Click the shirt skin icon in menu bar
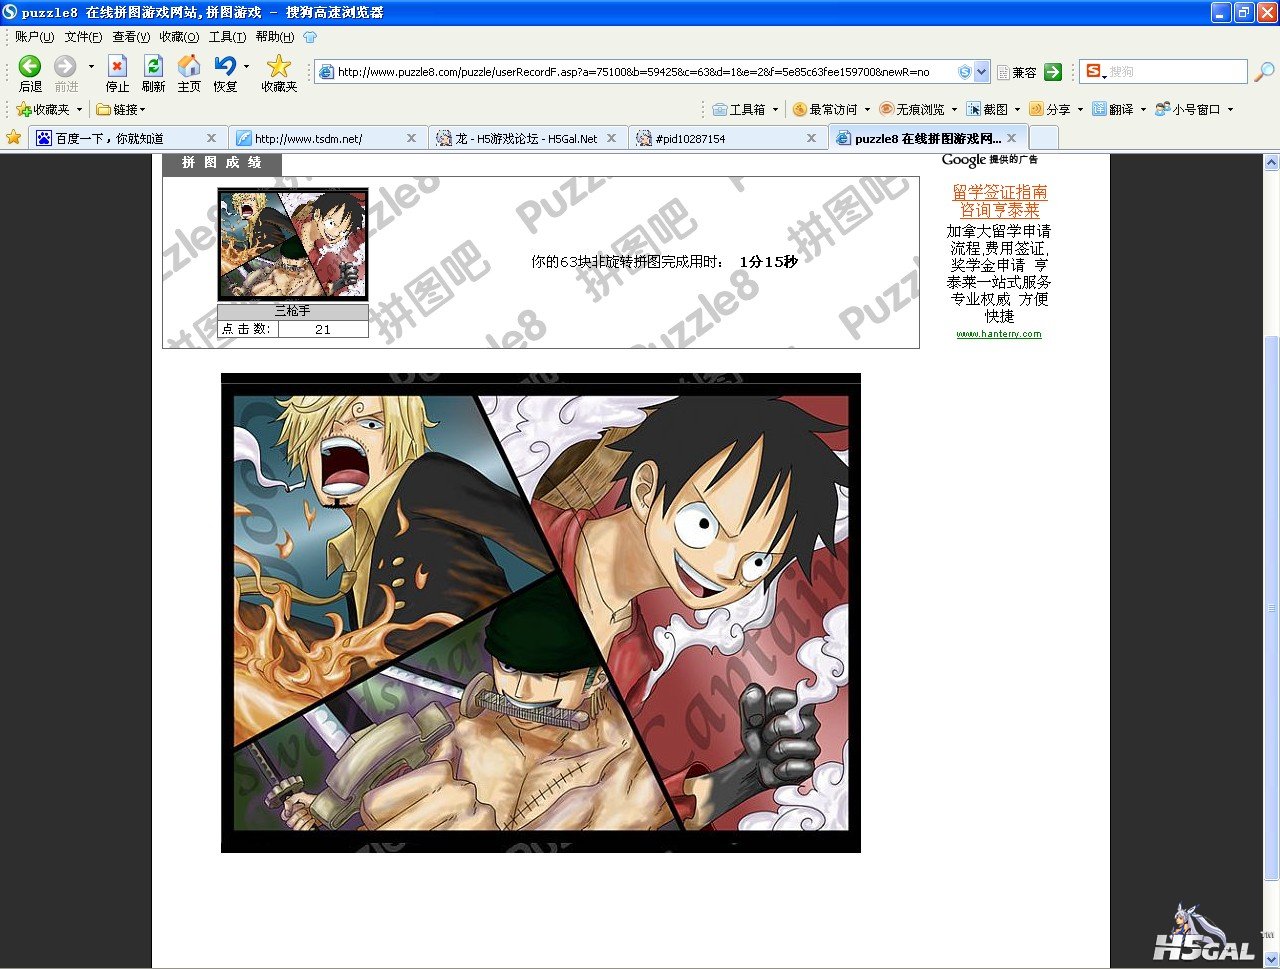This screenshot has height=969, width=1280. (310, 37)
